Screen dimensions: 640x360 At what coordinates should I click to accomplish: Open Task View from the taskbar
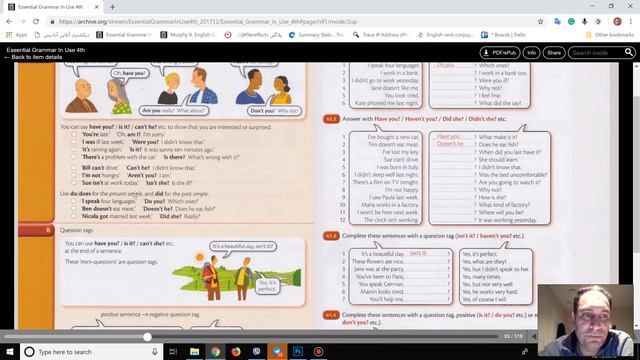click(x=173, y=351)
